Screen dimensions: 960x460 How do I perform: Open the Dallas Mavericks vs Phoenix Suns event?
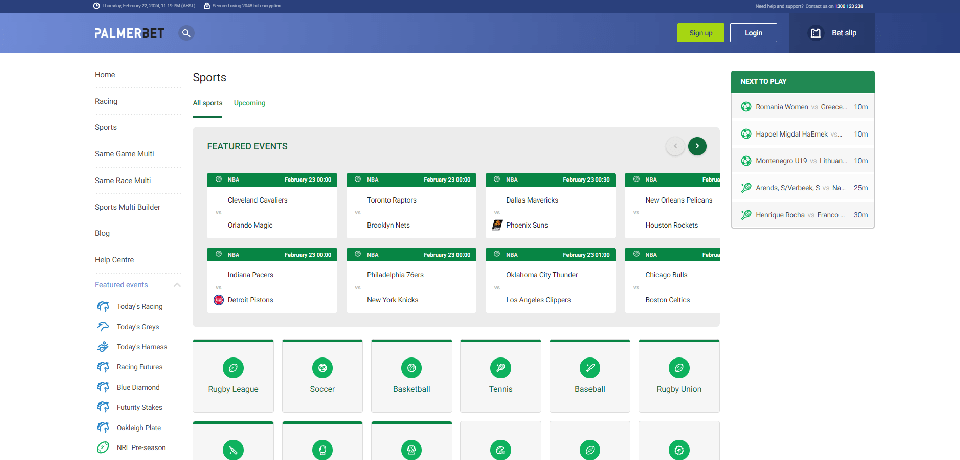(x=548, y=212)
